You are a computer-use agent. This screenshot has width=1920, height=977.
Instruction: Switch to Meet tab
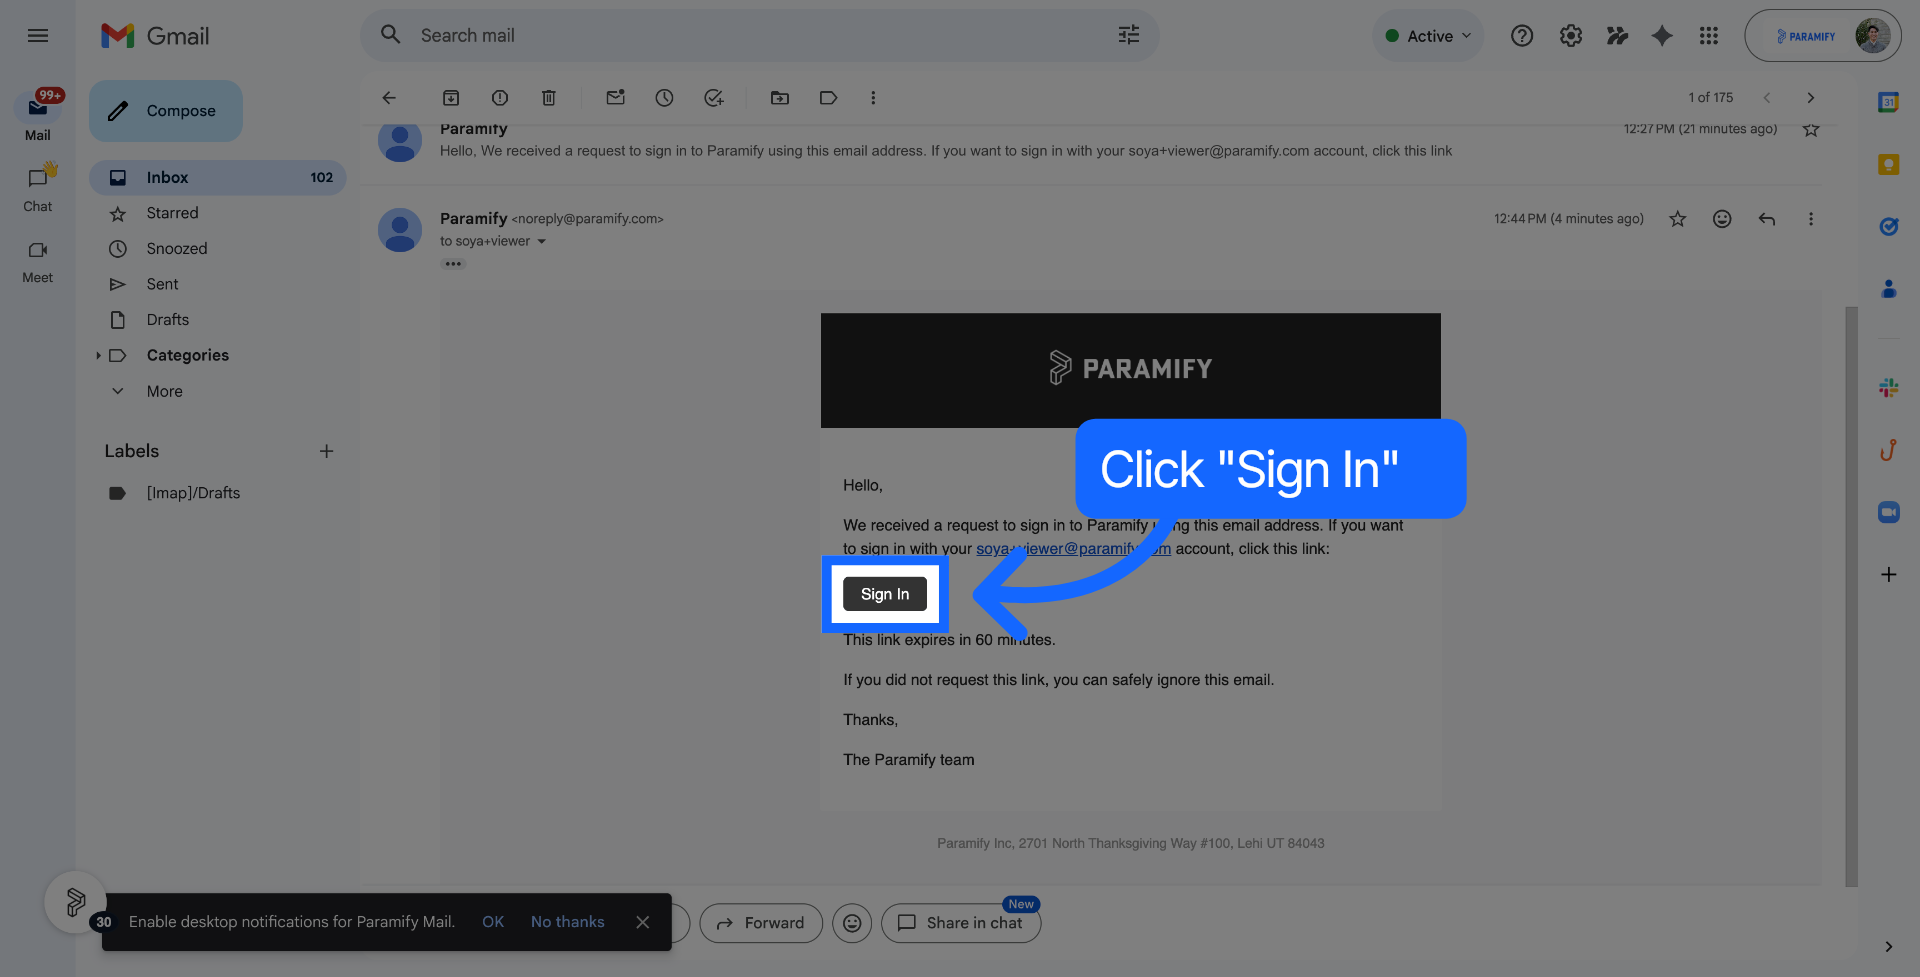pyautogui.click(x=38, y=261)
